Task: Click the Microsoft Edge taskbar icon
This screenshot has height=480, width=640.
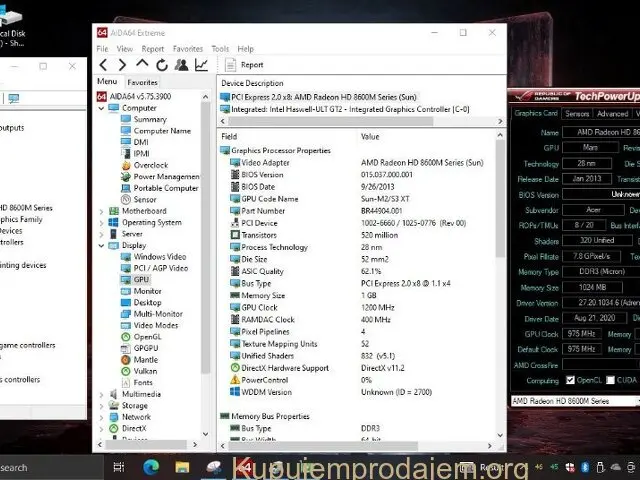Action: (x=152, y=467)
